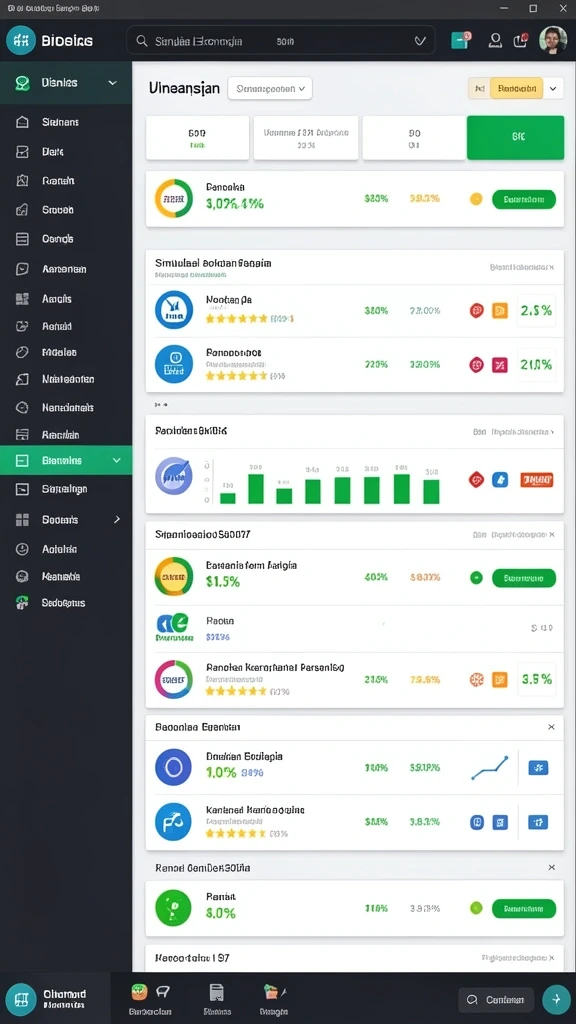Toggle the green dot in the 8.0% row
576x1024 pixels.
coord(476,908)
